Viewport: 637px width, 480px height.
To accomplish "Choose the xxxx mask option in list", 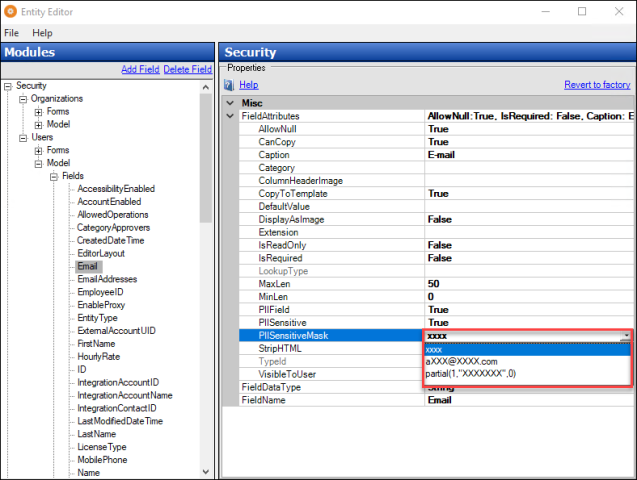I will [x=527, y=350].
